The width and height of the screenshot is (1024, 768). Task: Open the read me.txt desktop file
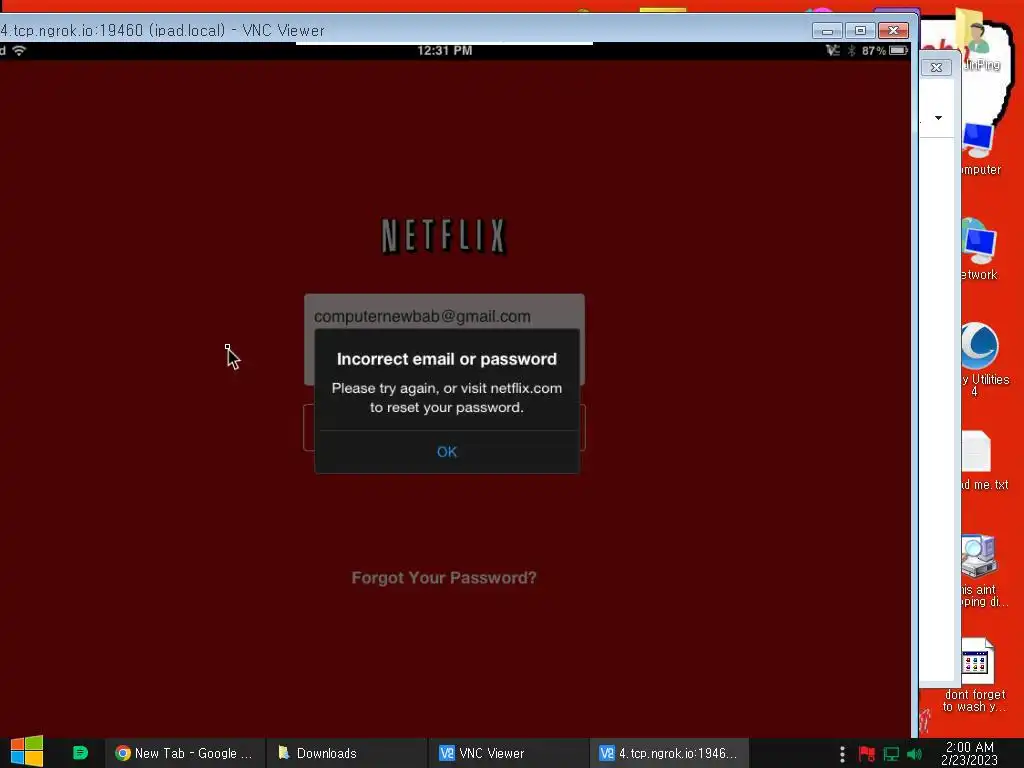tap(983, 460)
